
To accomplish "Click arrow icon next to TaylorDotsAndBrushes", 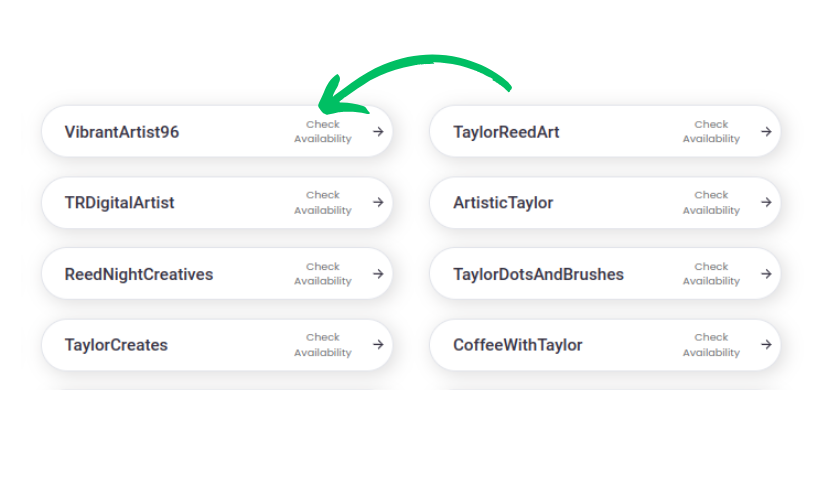I will point(766,273).
